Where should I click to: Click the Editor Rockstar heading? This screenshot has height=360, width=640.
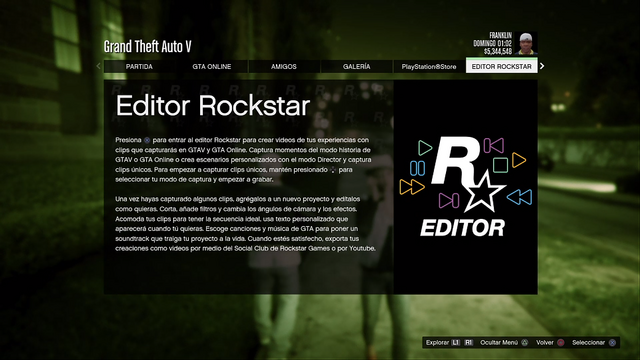coord(213,106)
